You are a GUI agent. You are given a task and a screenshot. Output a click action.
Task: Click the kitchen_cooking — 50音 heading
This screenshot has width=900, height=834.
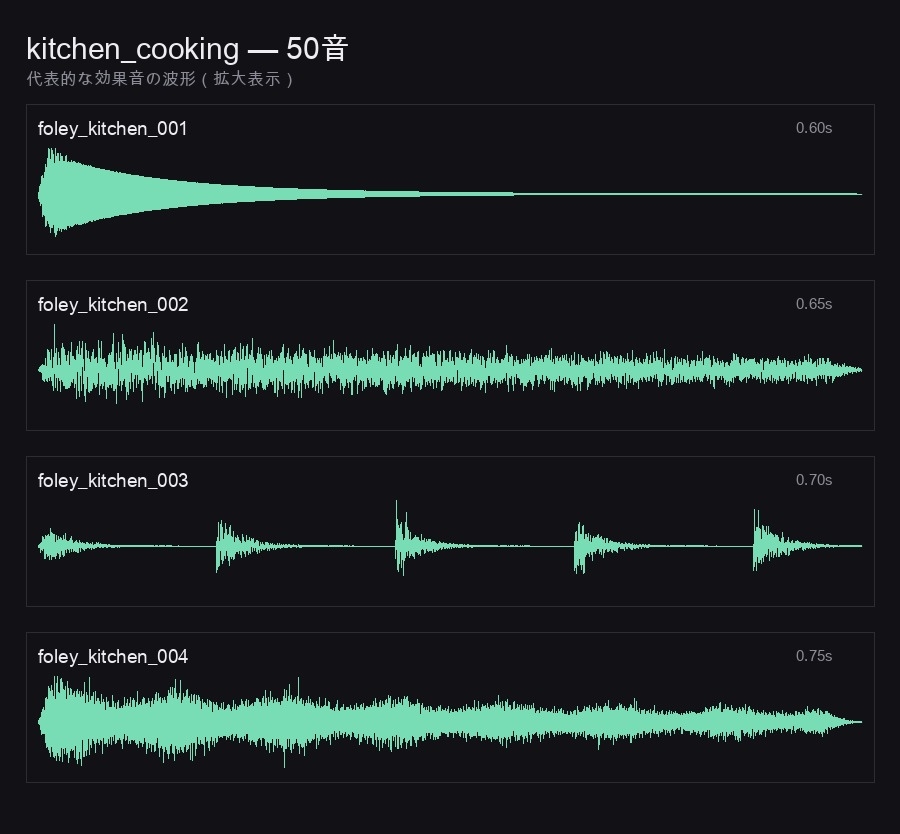click(x=187, y=49)
